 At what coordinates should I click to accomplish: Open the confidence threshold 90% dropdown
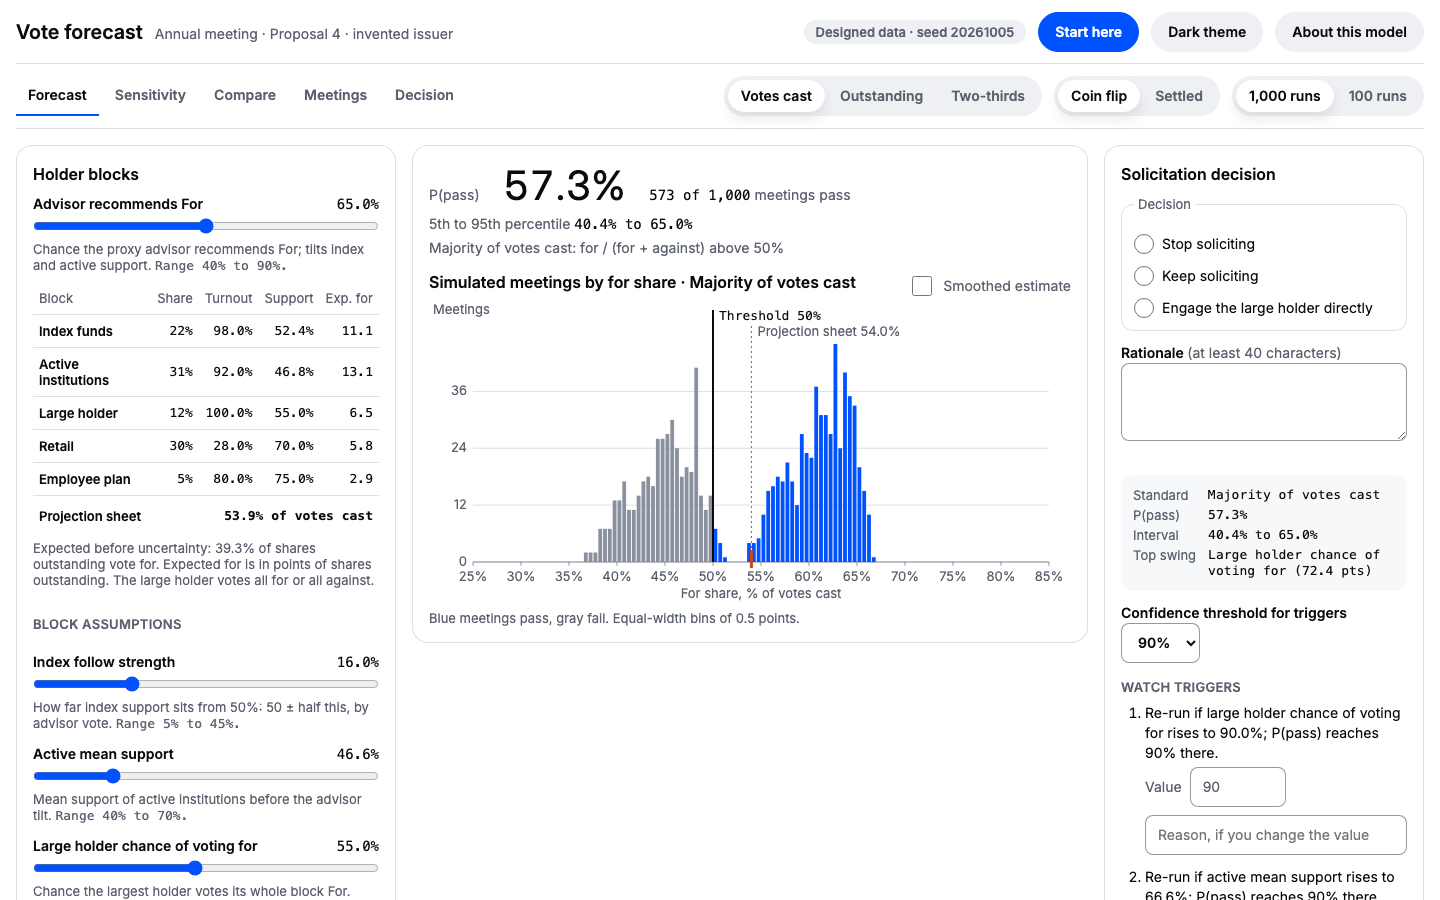click(x=1160, y=643)
